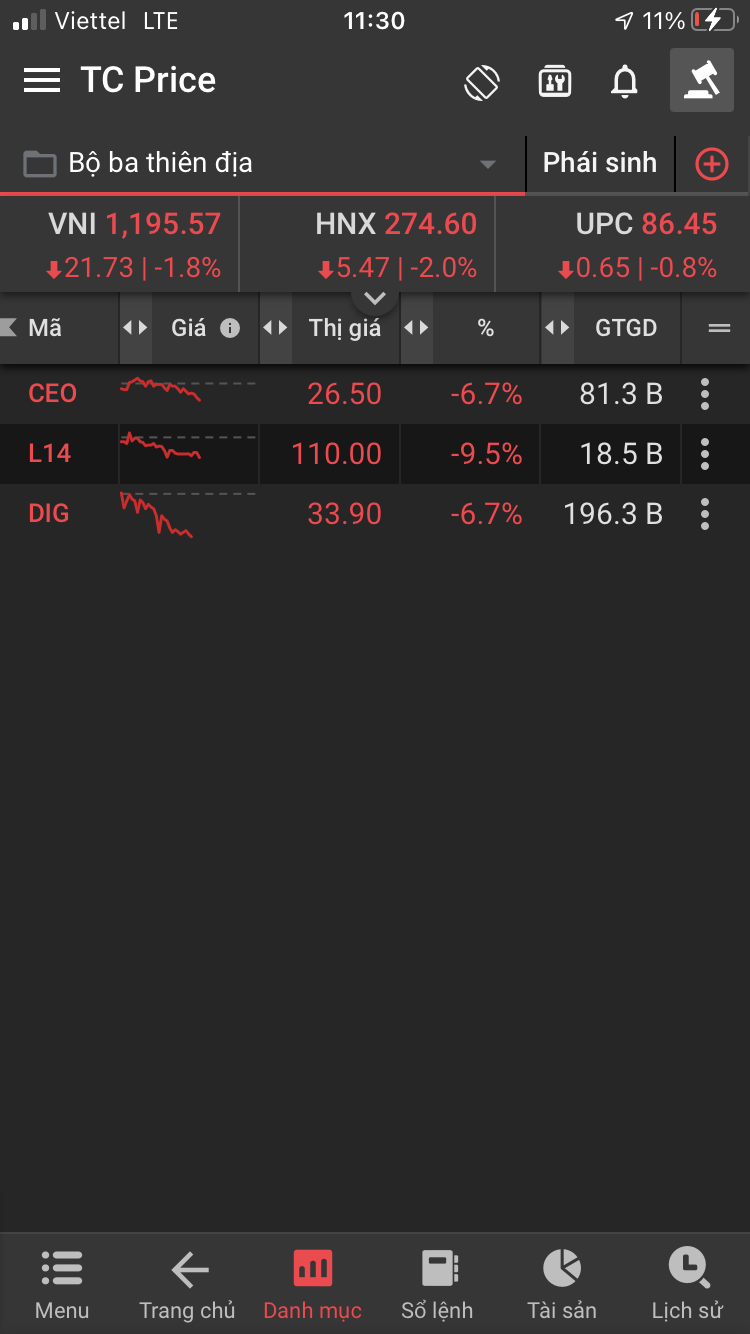Toggle the arrows beside the Giá column
This screenshot has height=1334, width=750.
[135, 328]
